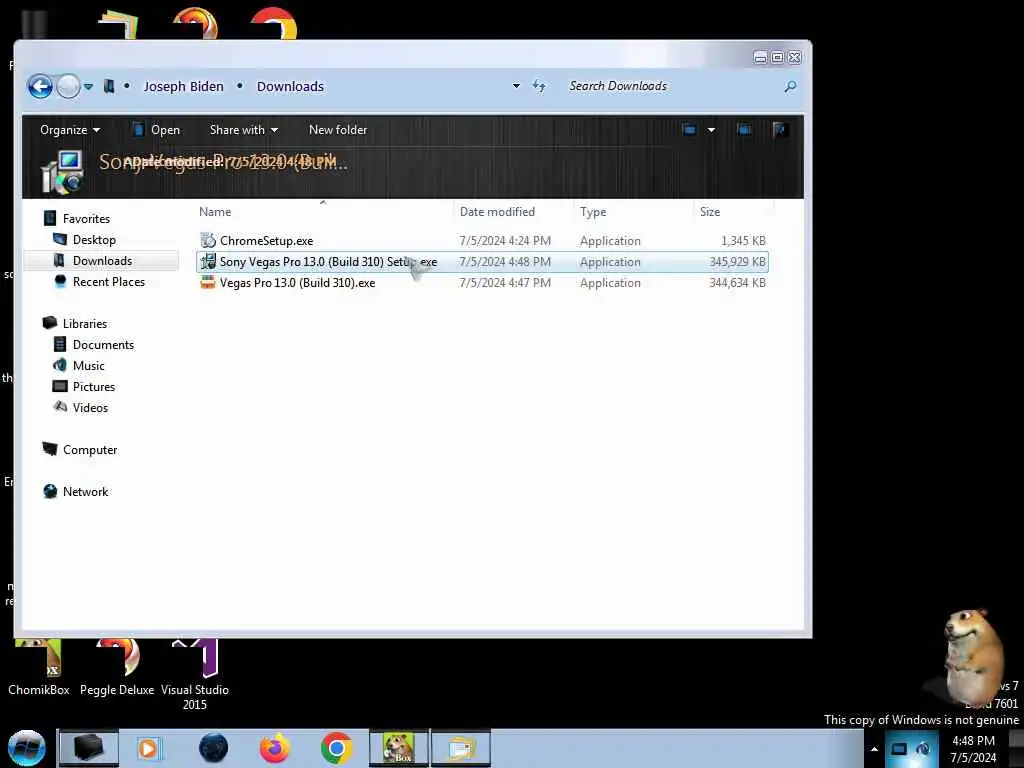The image size is (1024, 768).
Task: Sort by Date modified column header
Action: point(497,212)
